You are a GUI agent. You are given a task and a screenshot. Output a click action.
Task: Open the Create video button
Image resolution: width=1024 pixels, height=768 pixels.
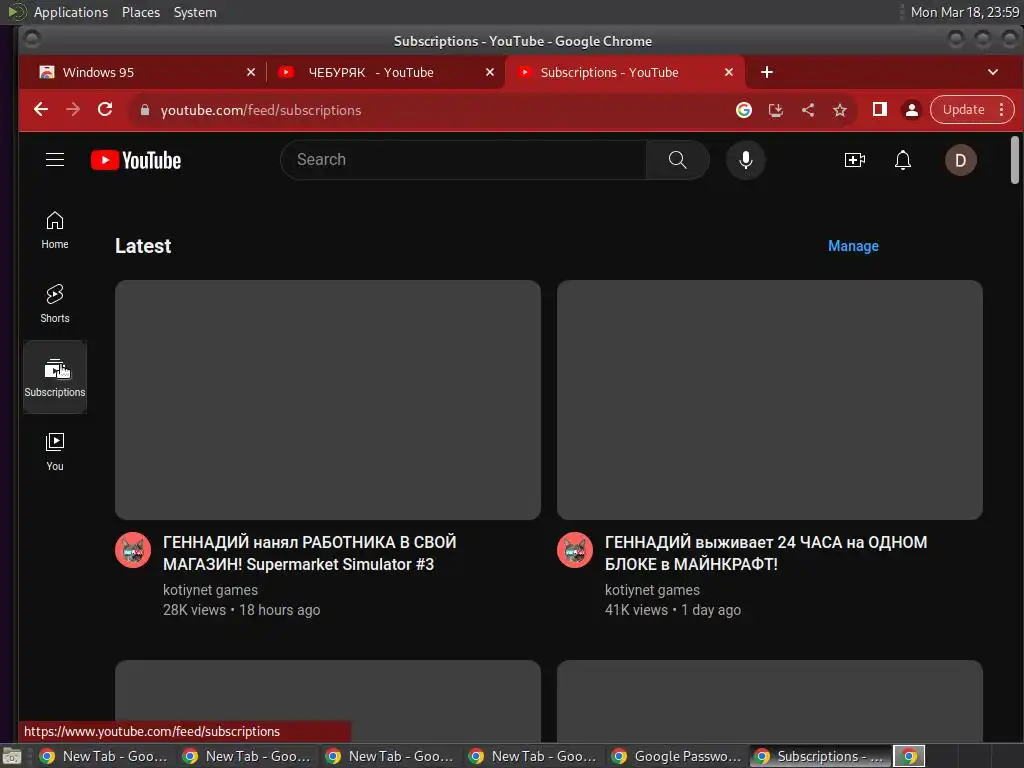[x=854, y=160]
